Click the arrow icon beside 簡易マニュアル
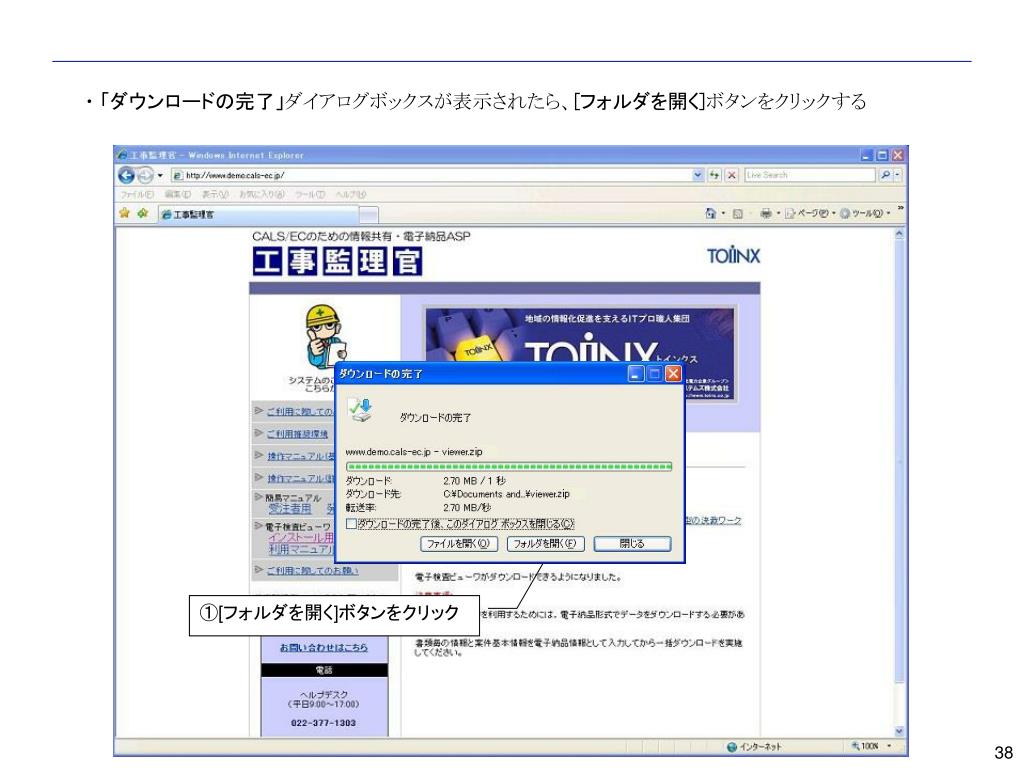The image size is (1024, 768). [x=259, y=497]
